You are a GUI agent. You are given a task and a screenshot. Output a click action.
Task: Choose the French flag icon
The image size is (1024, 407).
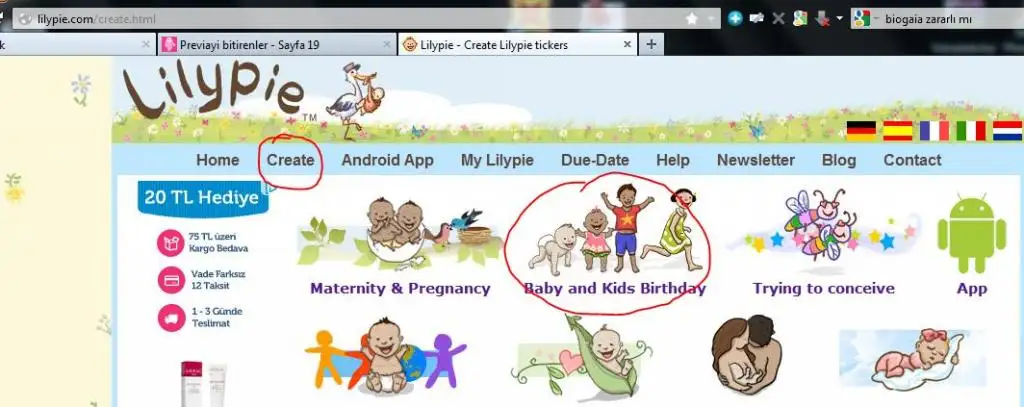pos(934,131)
